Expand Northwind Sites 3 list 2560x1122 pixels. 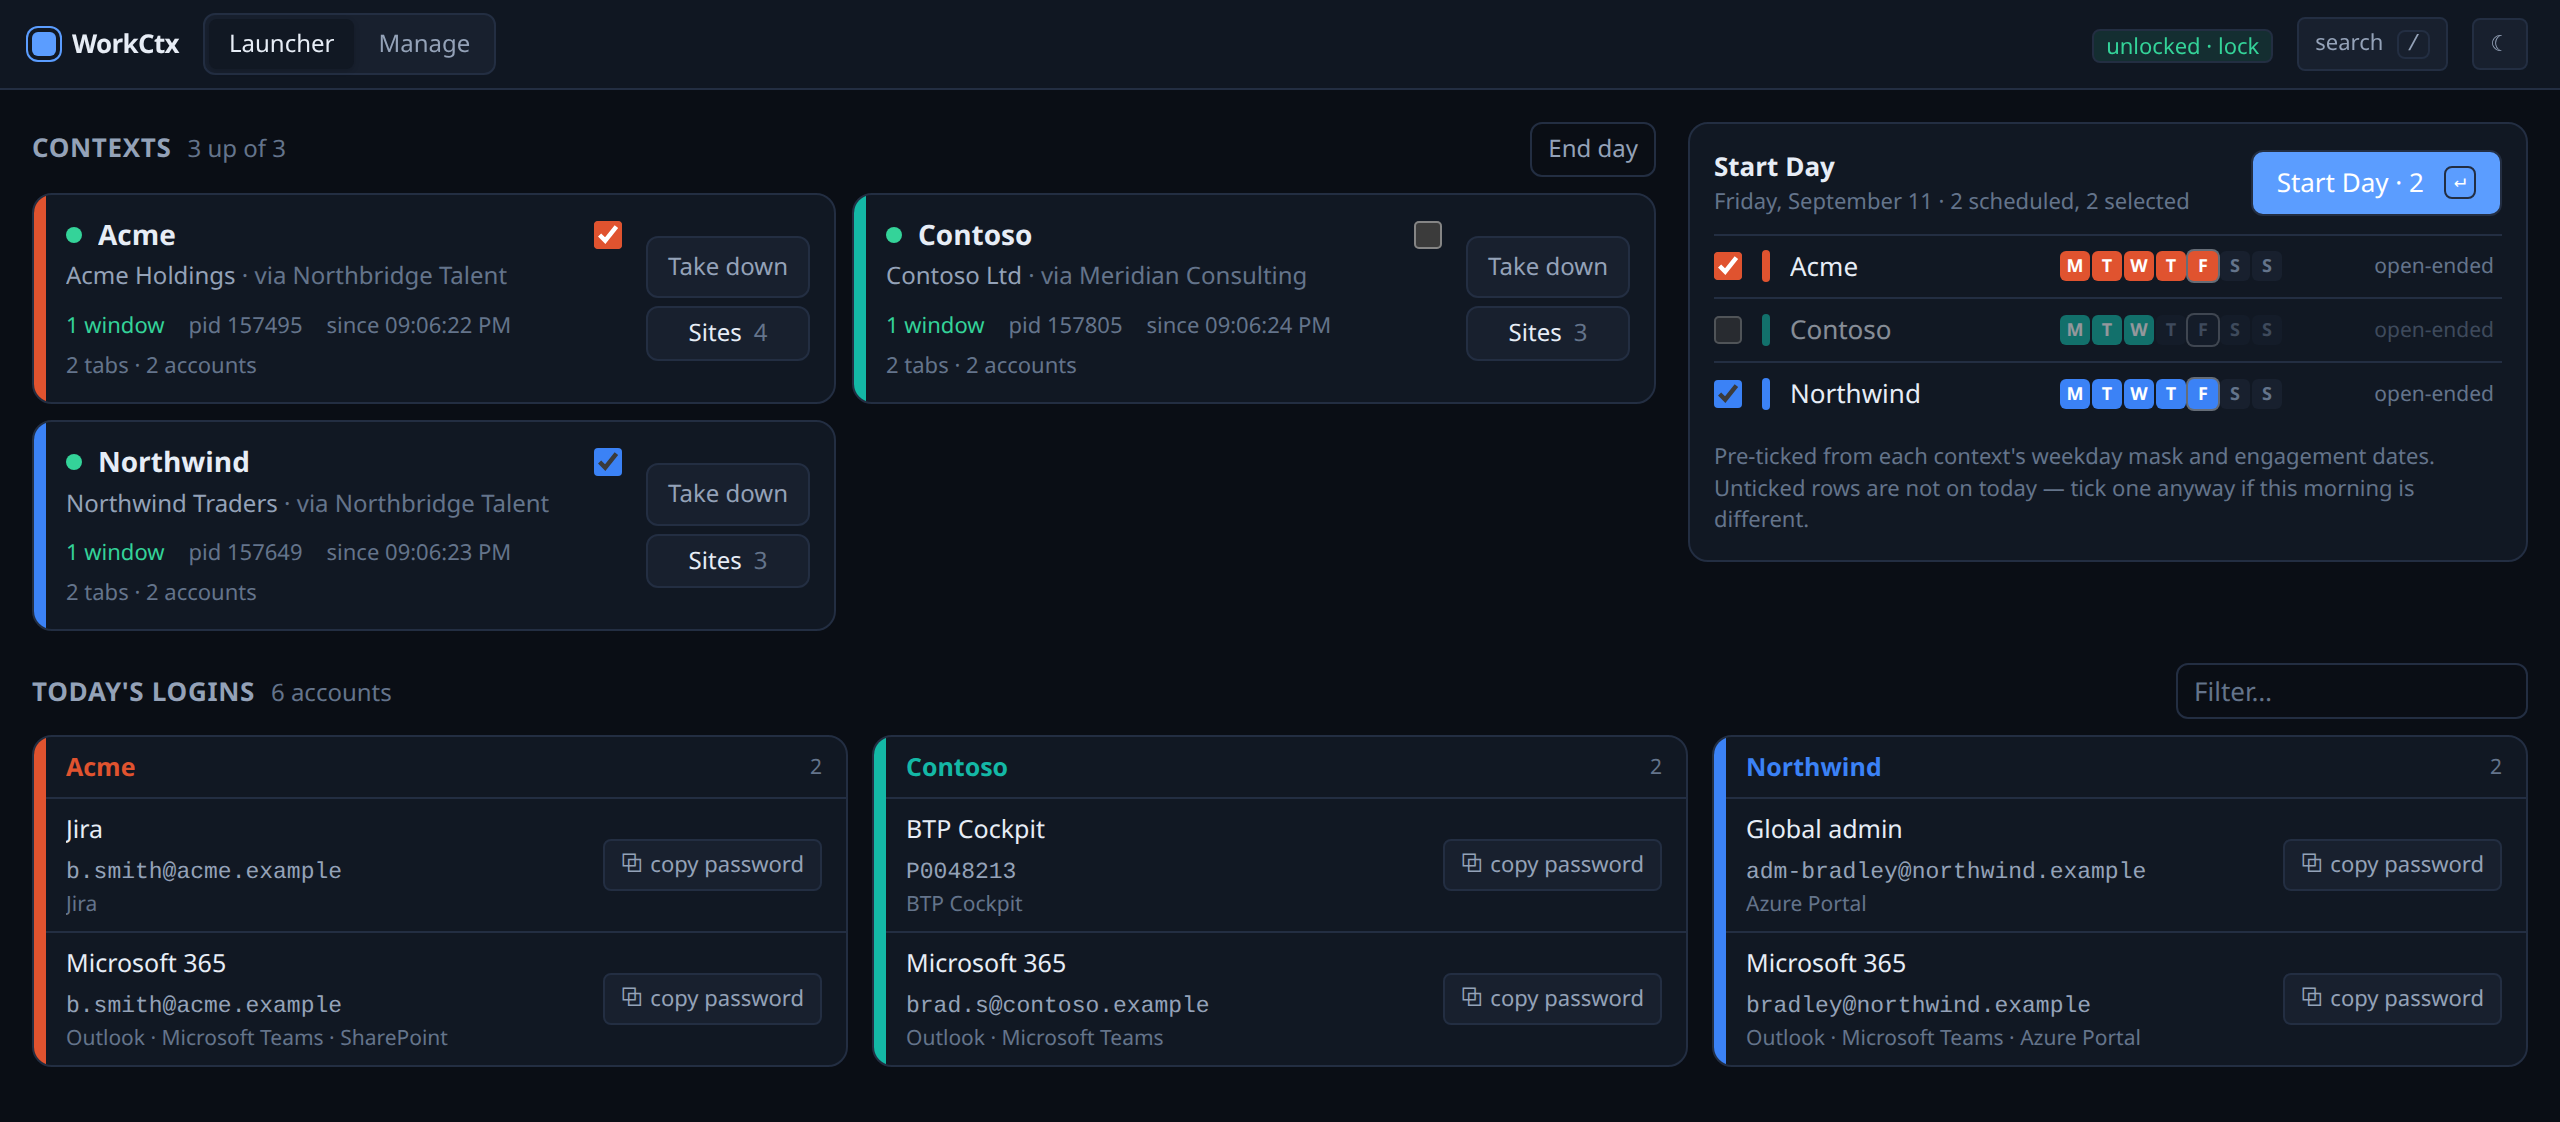click(727, 561)
